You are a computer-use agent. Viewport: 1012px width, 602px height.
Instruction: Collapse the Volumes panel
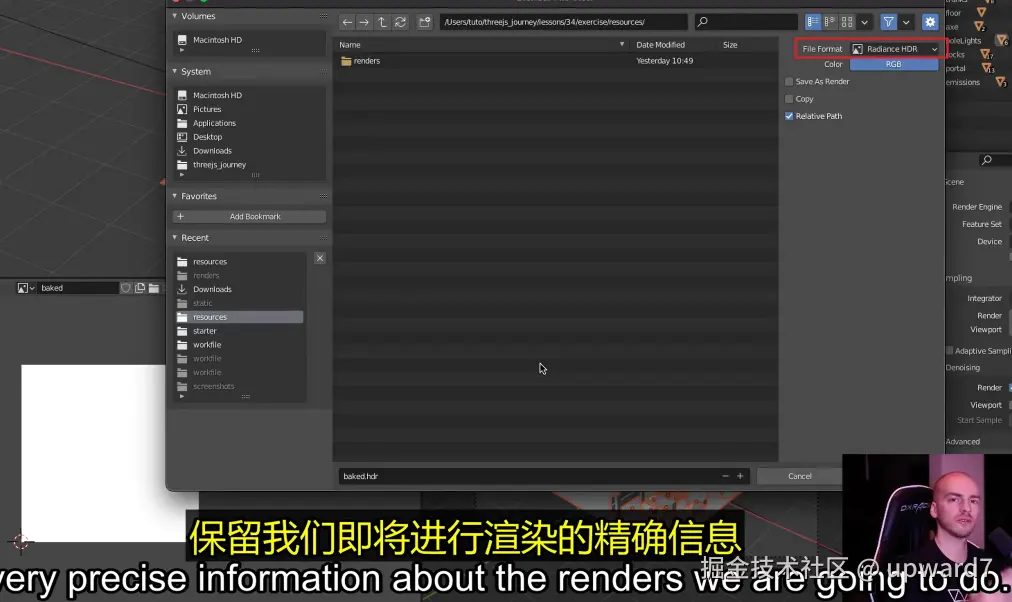point(174,15)
